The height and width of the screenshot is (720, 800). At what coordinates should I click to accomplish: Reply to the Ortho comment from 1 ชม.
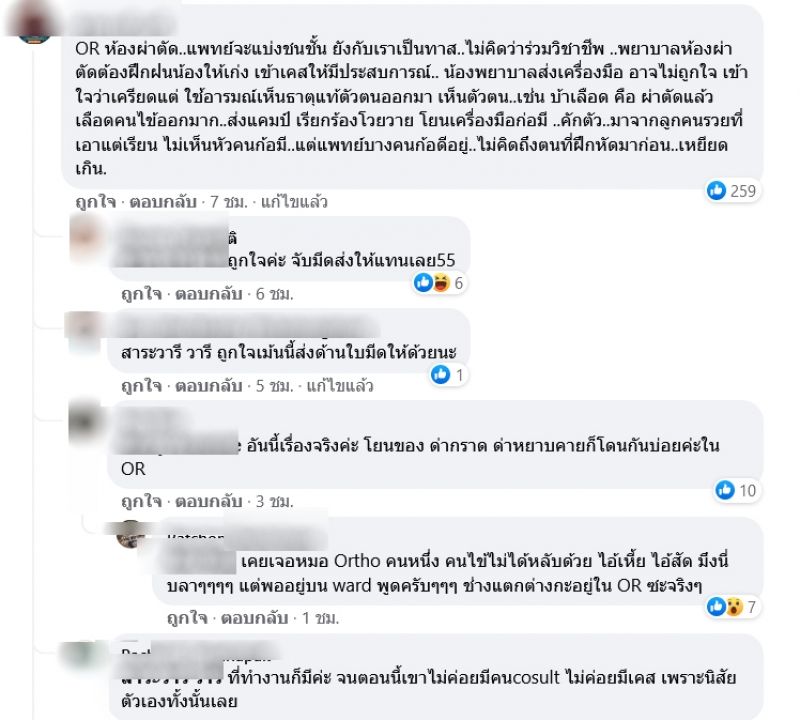point(255,618)
